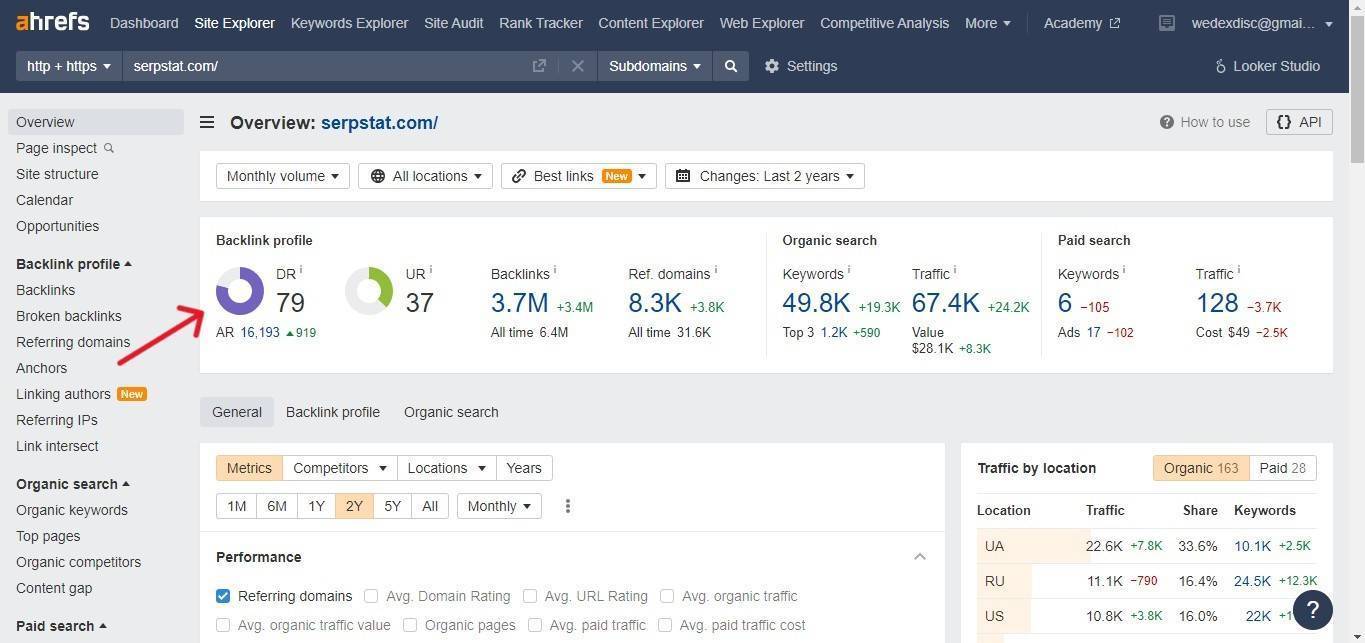Open the API button
Screen dimensions: 1365x643
1299,122
